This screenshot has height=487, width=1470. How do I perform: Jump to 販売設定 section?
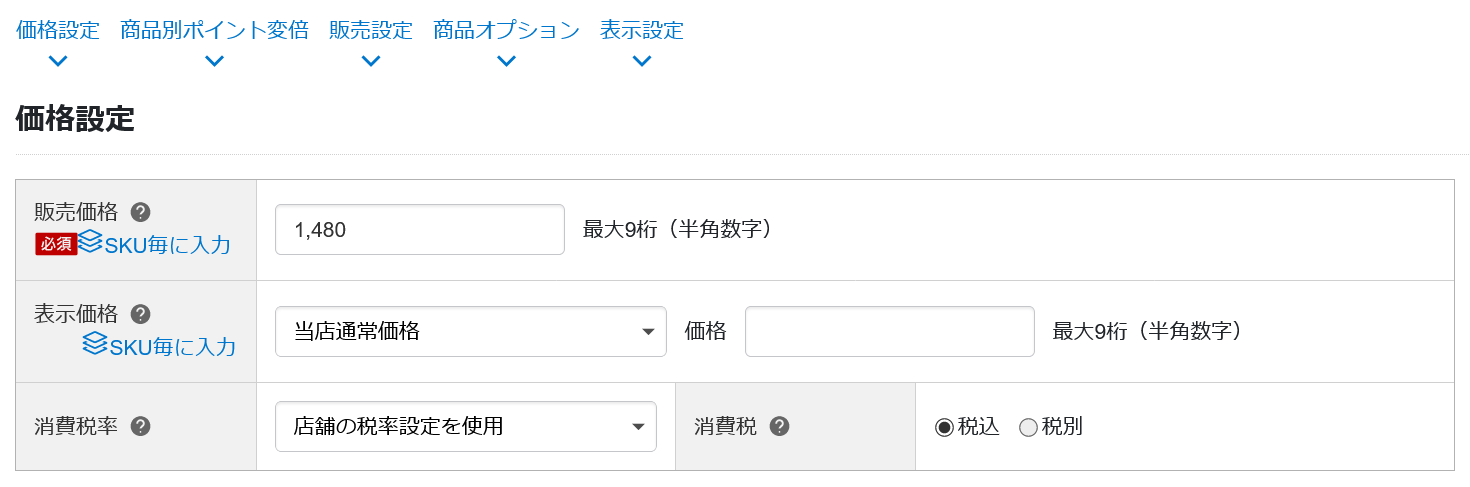click(371, 30)
